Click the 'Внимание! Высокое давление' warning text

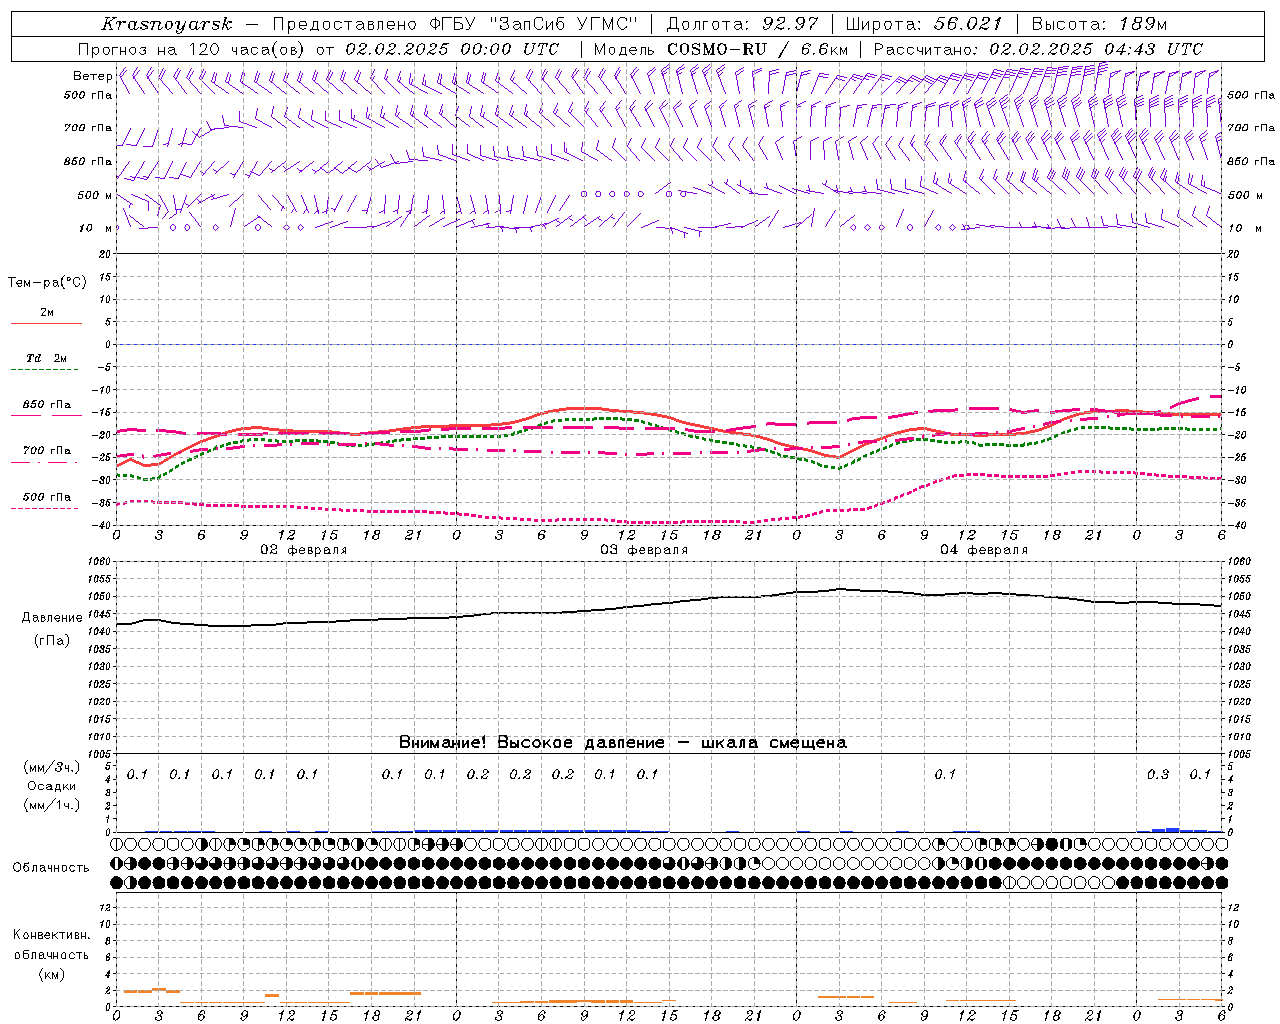[x=531, y=743]
